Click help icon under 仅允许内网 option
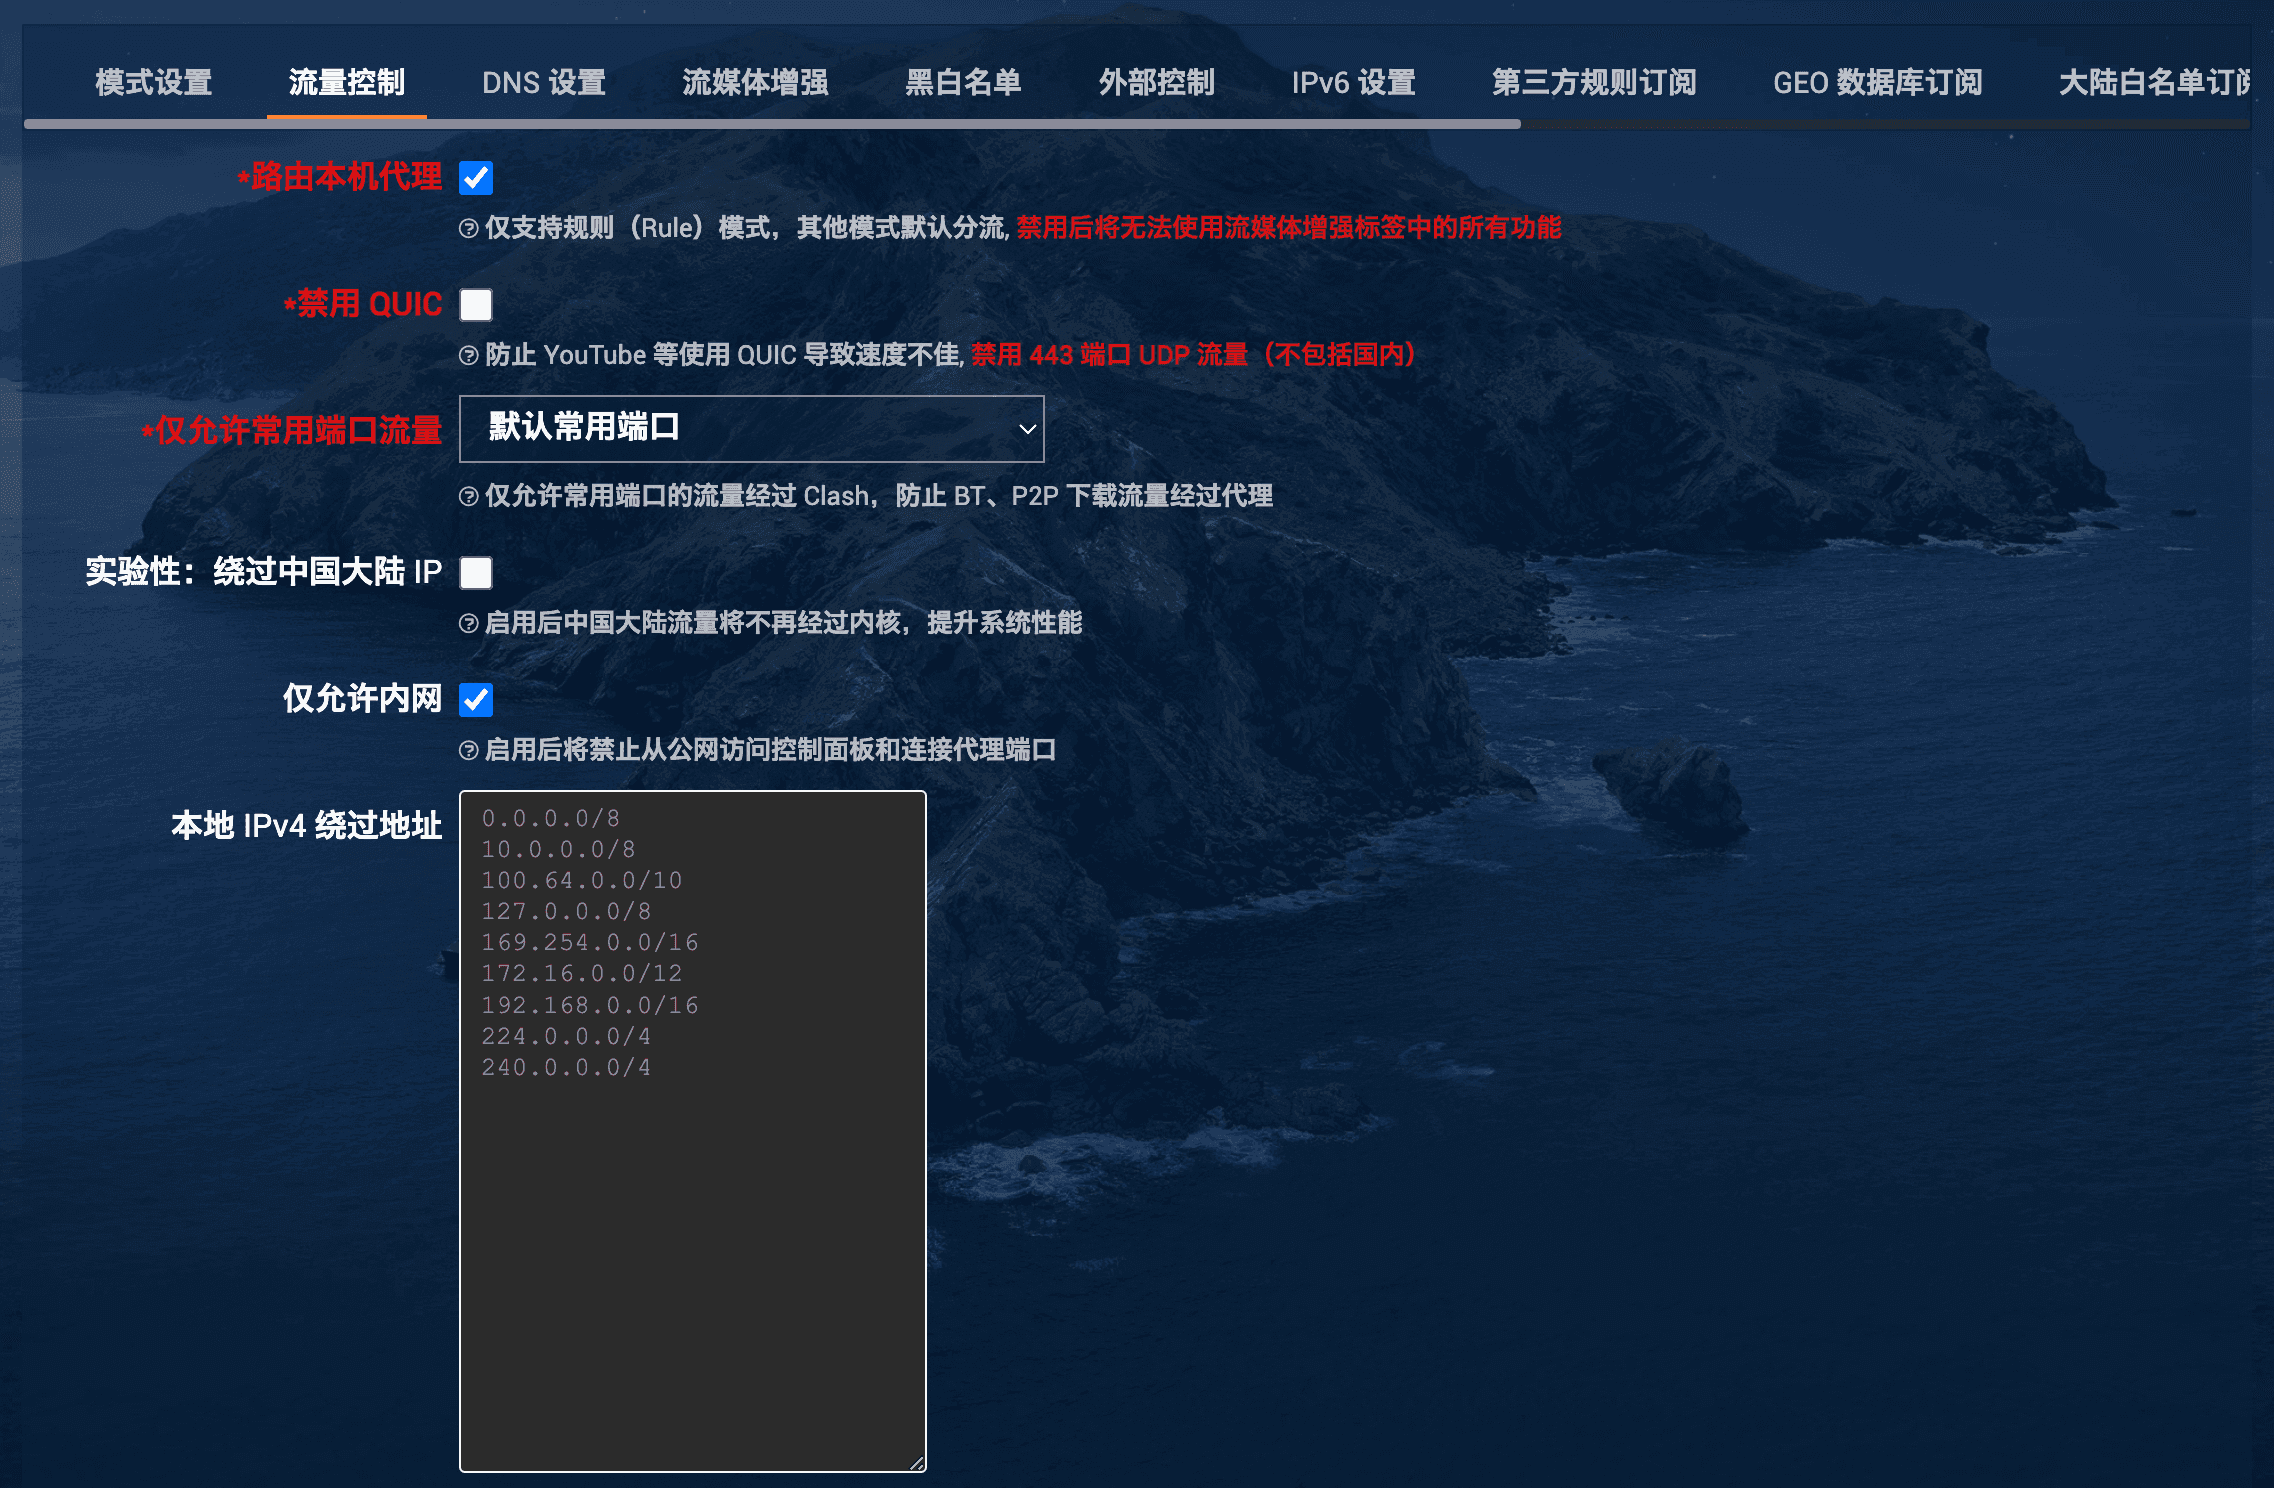 pos(468,751)
